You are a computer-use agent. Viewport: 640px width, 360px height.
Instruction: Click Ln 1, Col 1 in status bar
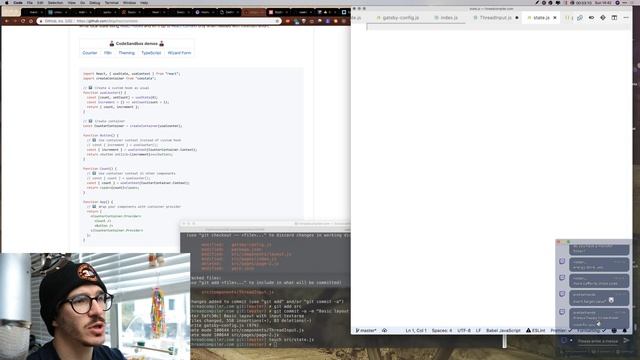pyautogui.click(x=416, y=330)
